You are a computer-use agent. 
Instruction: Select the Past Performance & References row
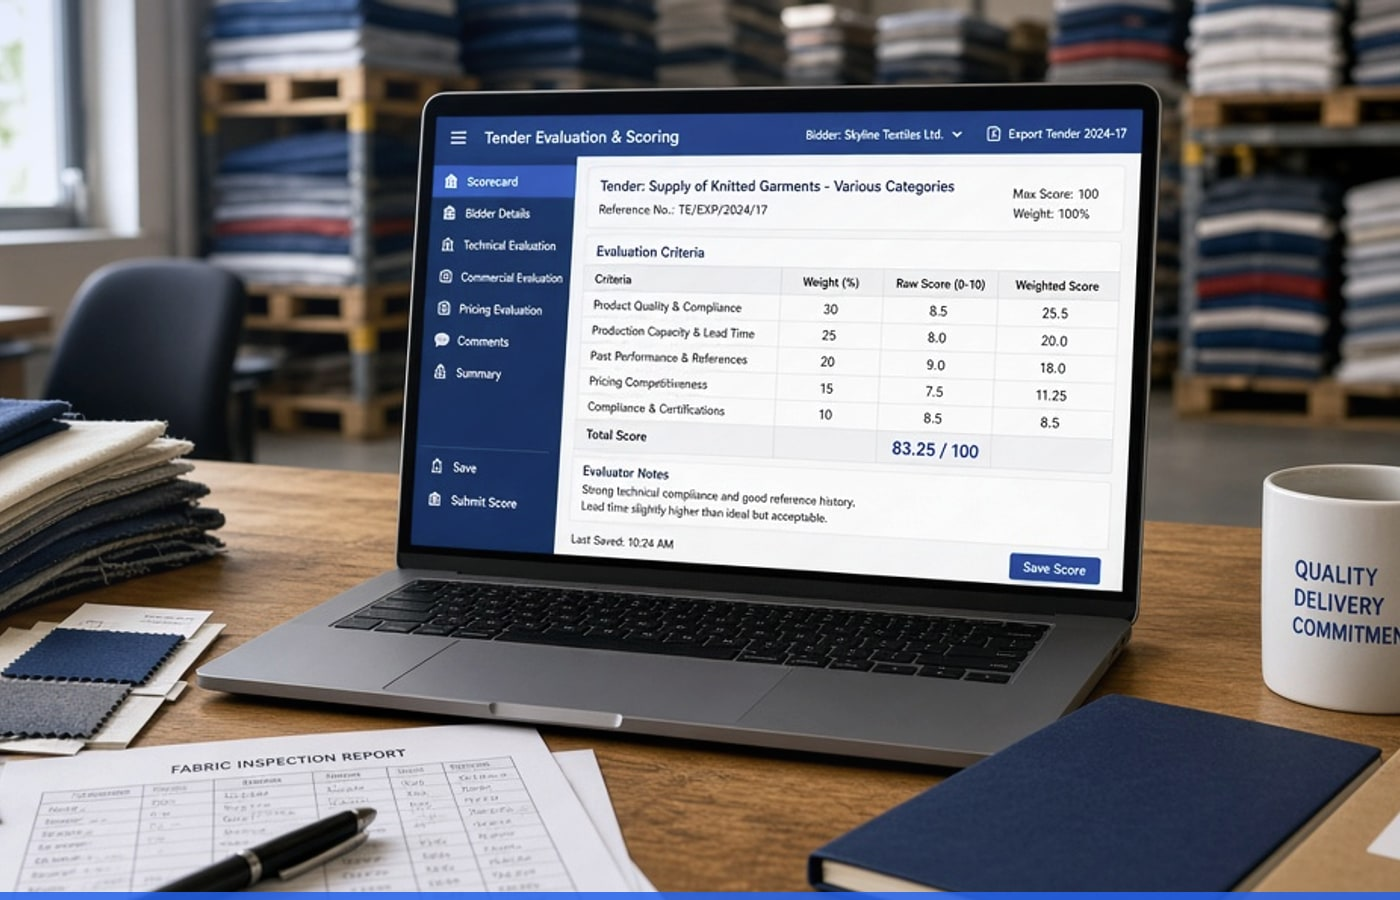pyautogui.click(x=847, y=363)
